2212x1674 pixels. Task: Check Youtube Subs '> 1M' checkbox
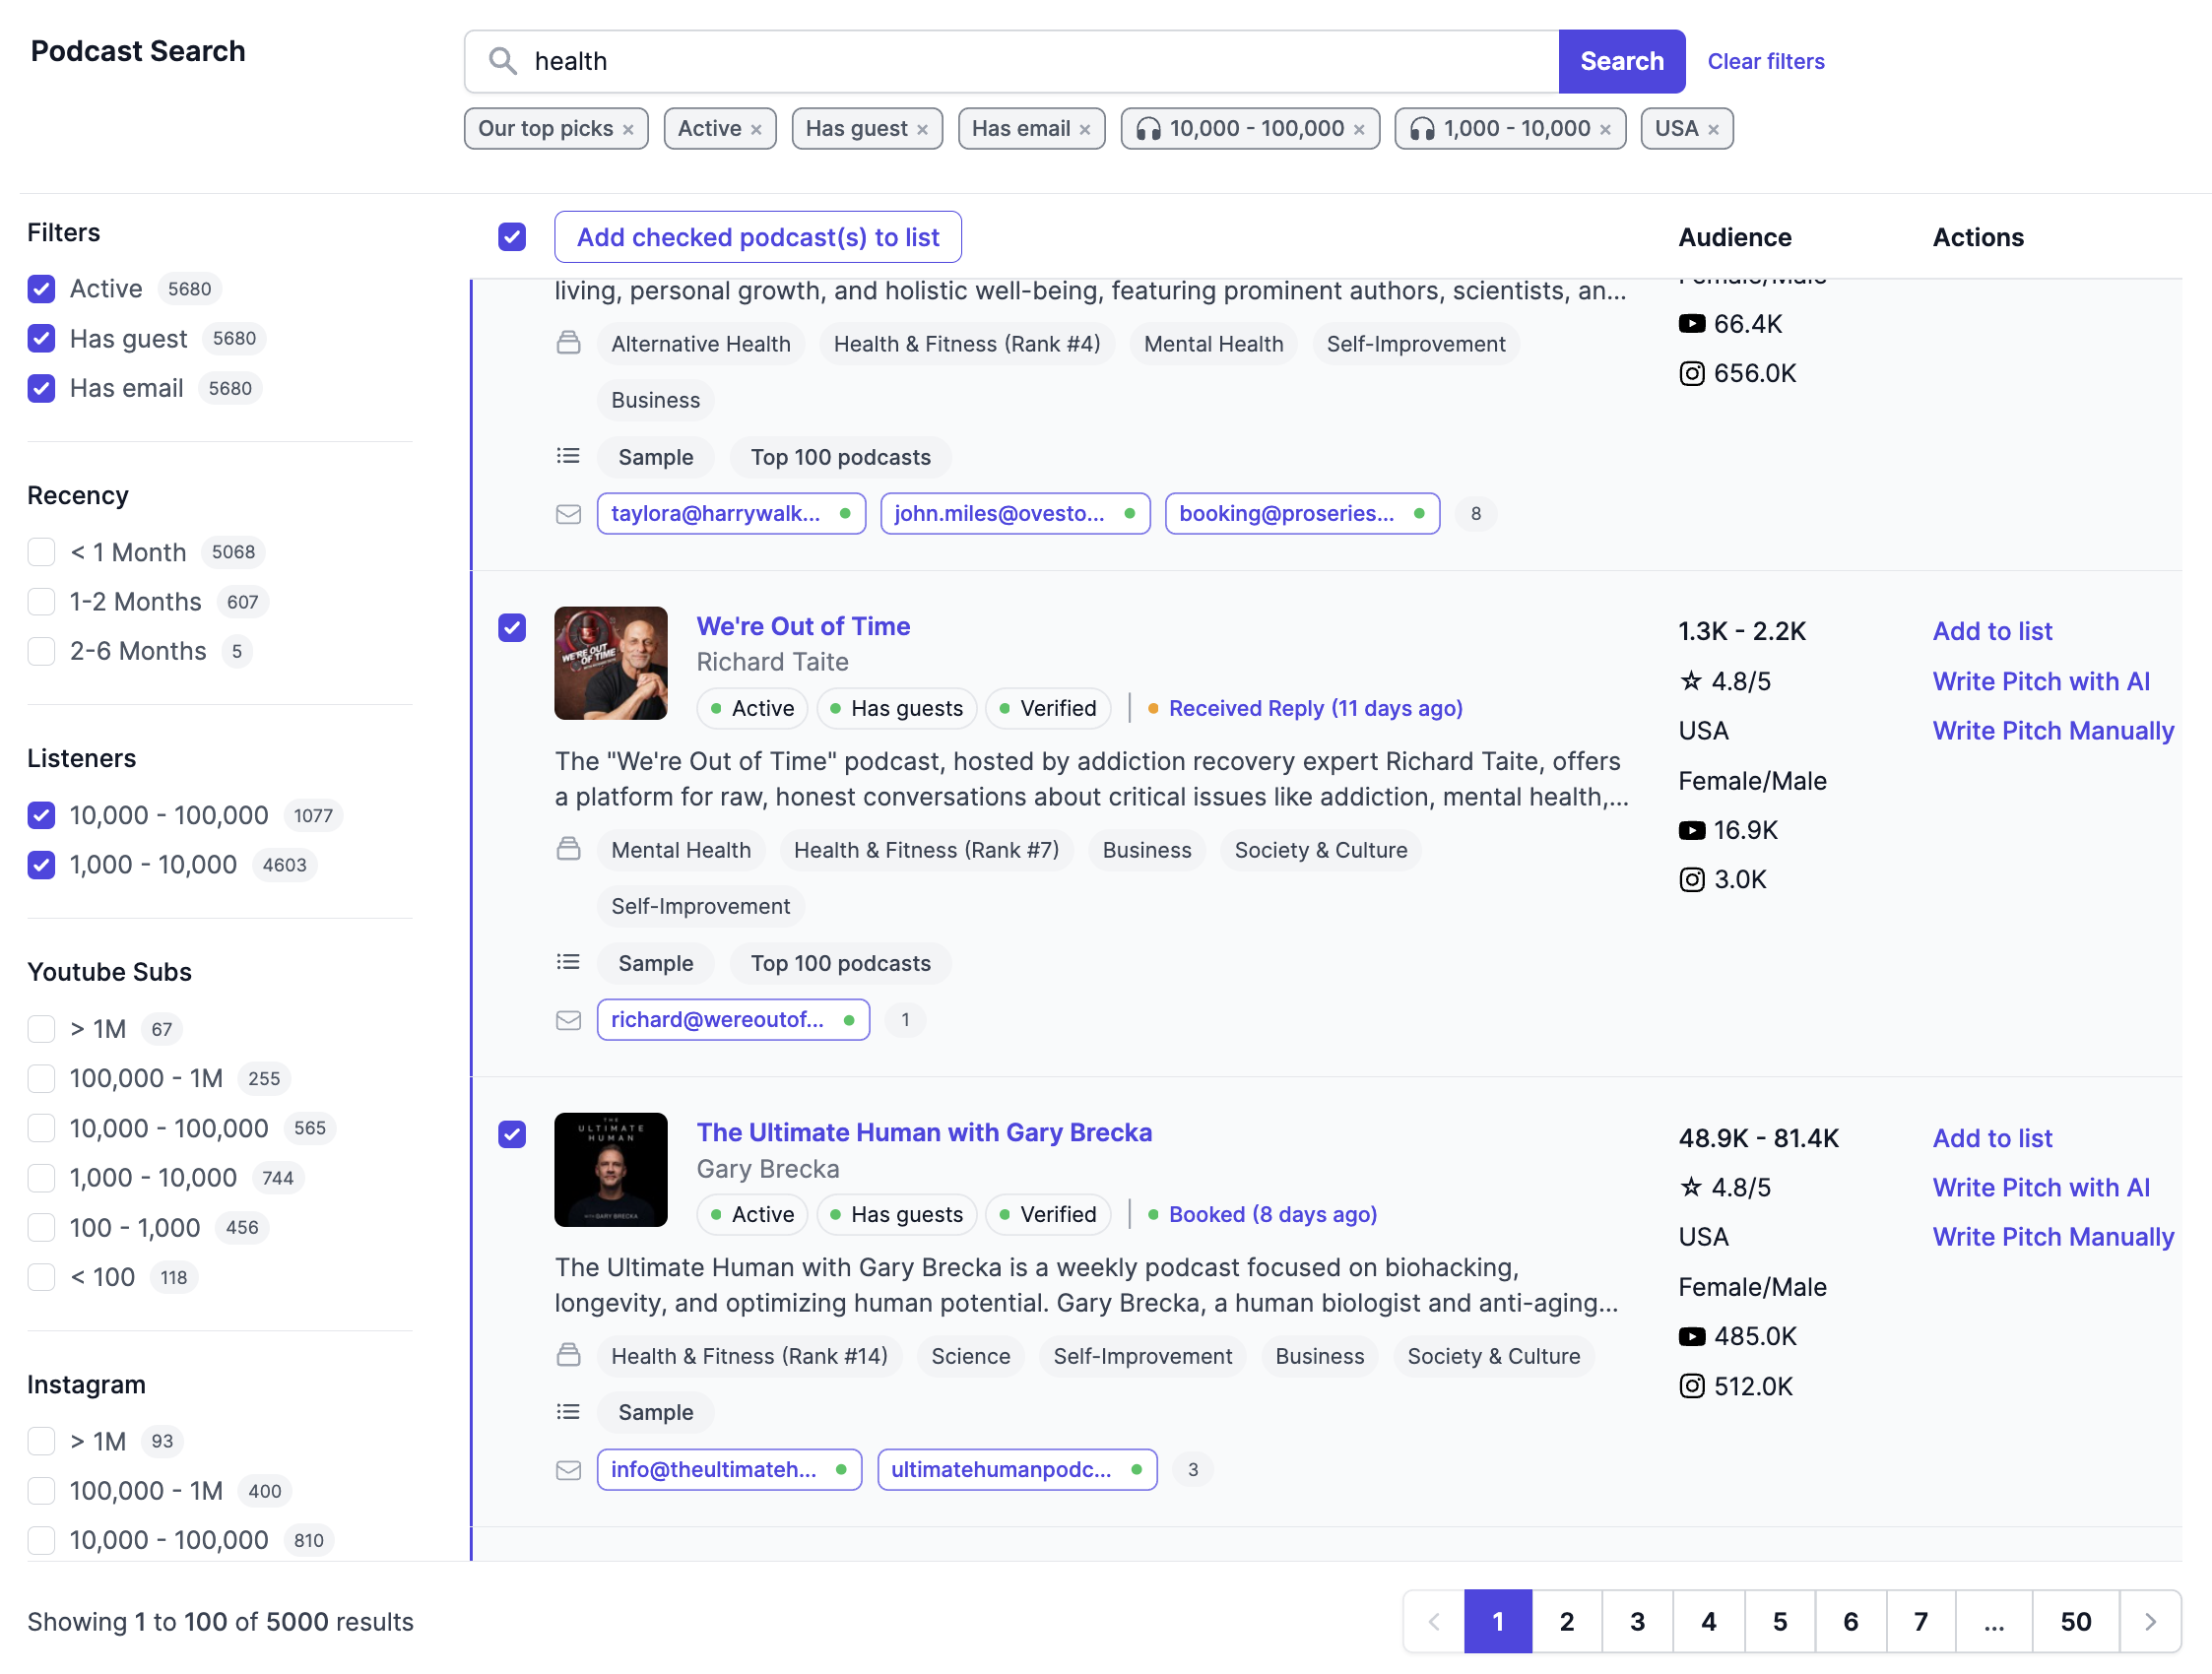tap(41, 1029)
